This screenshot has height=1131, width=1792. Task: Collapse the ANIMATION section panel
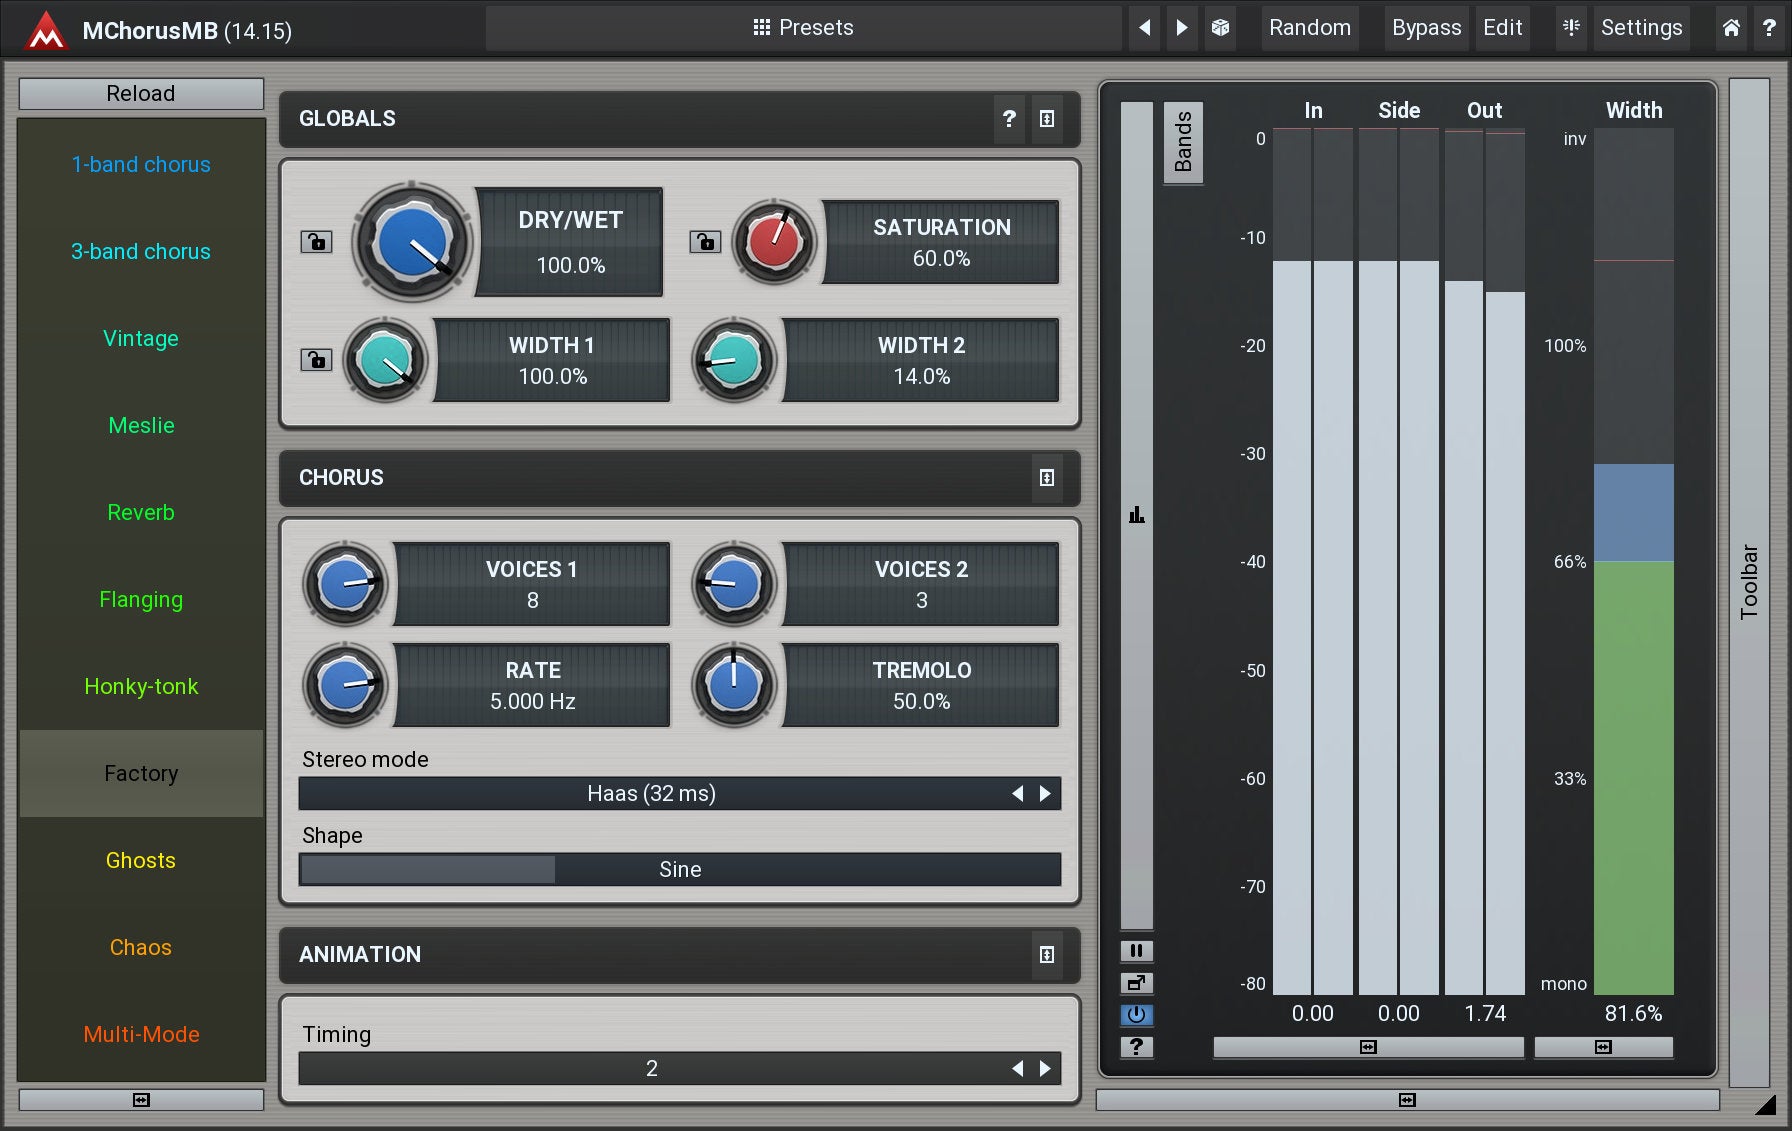pos(1046,955)
